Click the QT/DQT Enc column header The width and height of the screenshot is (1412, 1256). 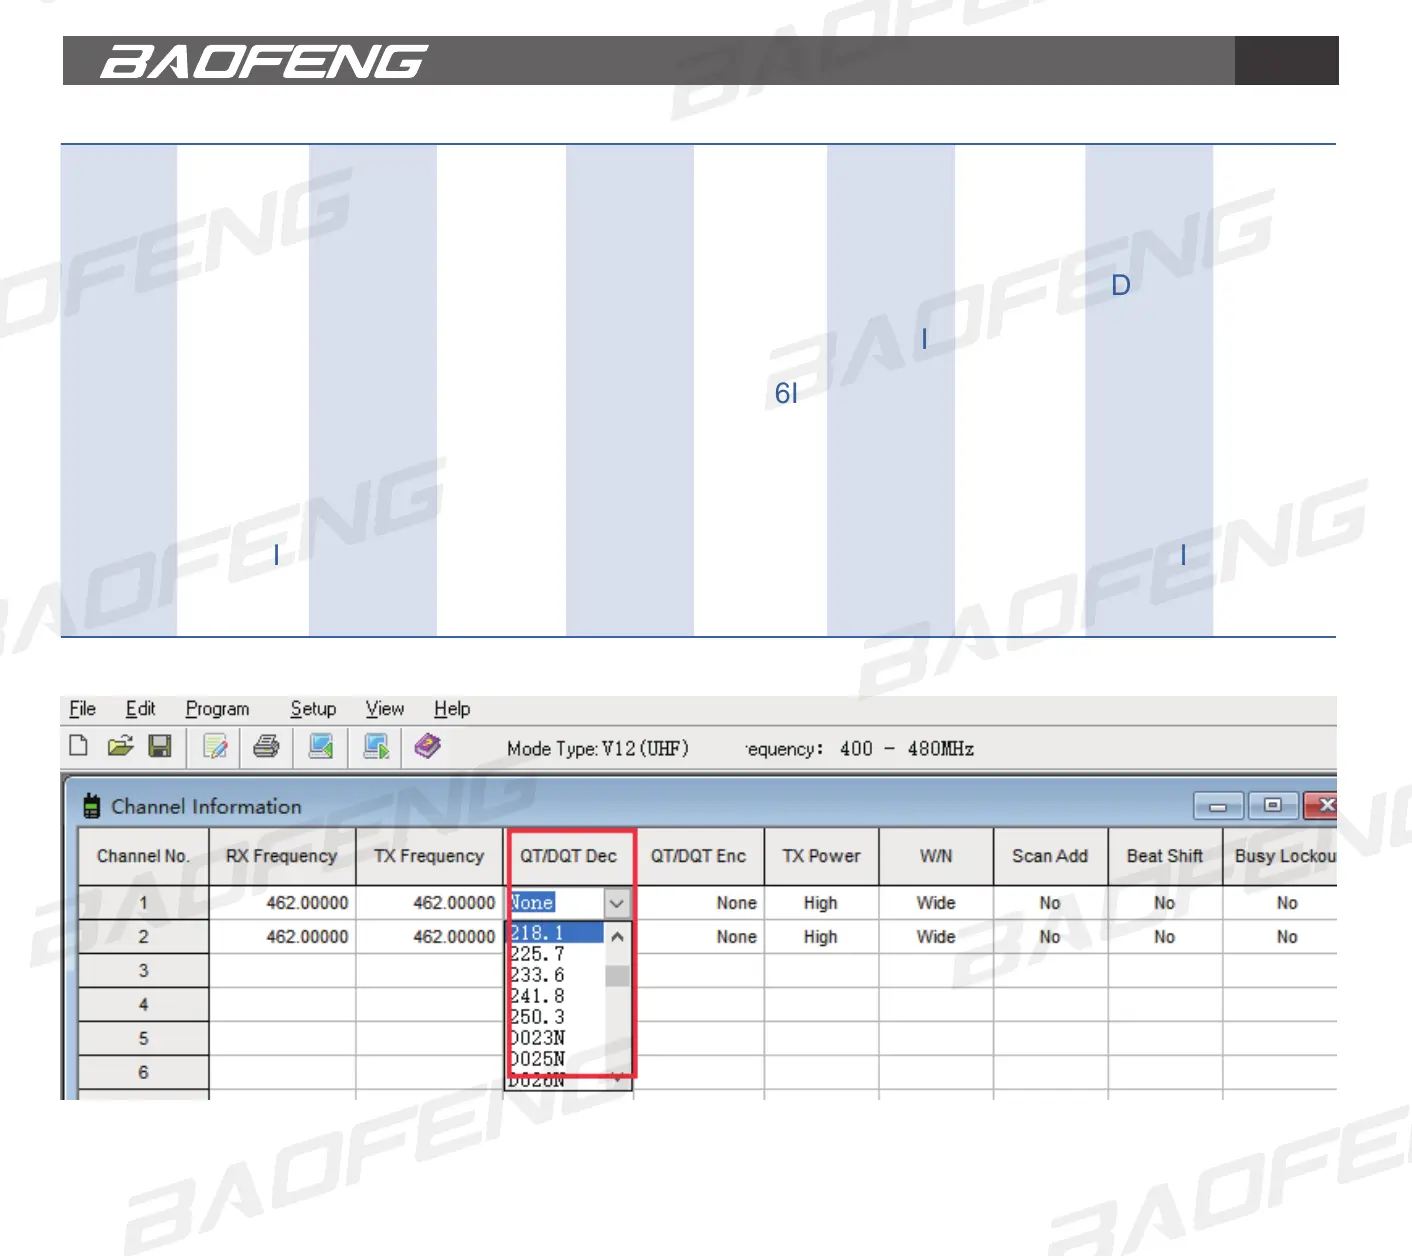(x=699, y=856)
